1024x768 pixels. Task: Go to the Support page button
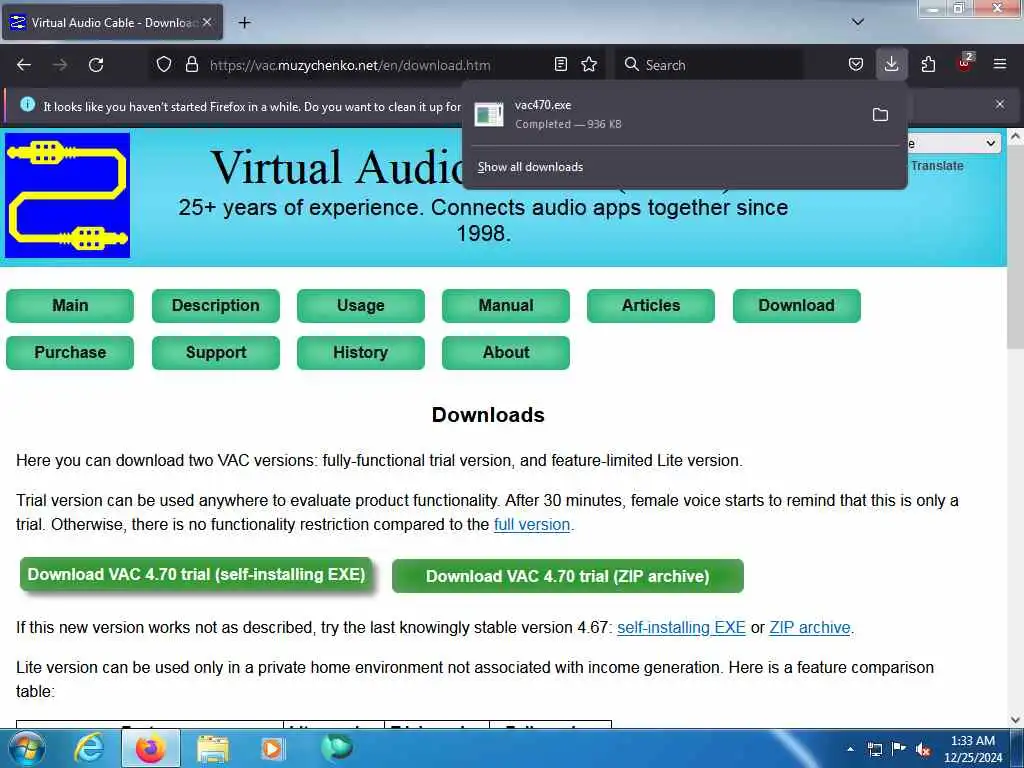coord(216,353)
